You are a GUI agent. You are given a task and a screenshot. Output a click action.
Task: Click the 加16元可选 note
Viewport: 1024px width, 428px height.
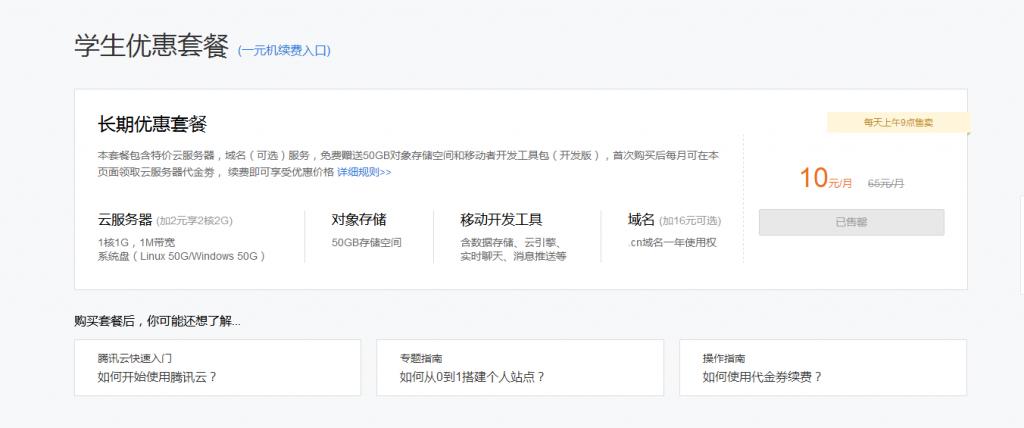point(690,221)
